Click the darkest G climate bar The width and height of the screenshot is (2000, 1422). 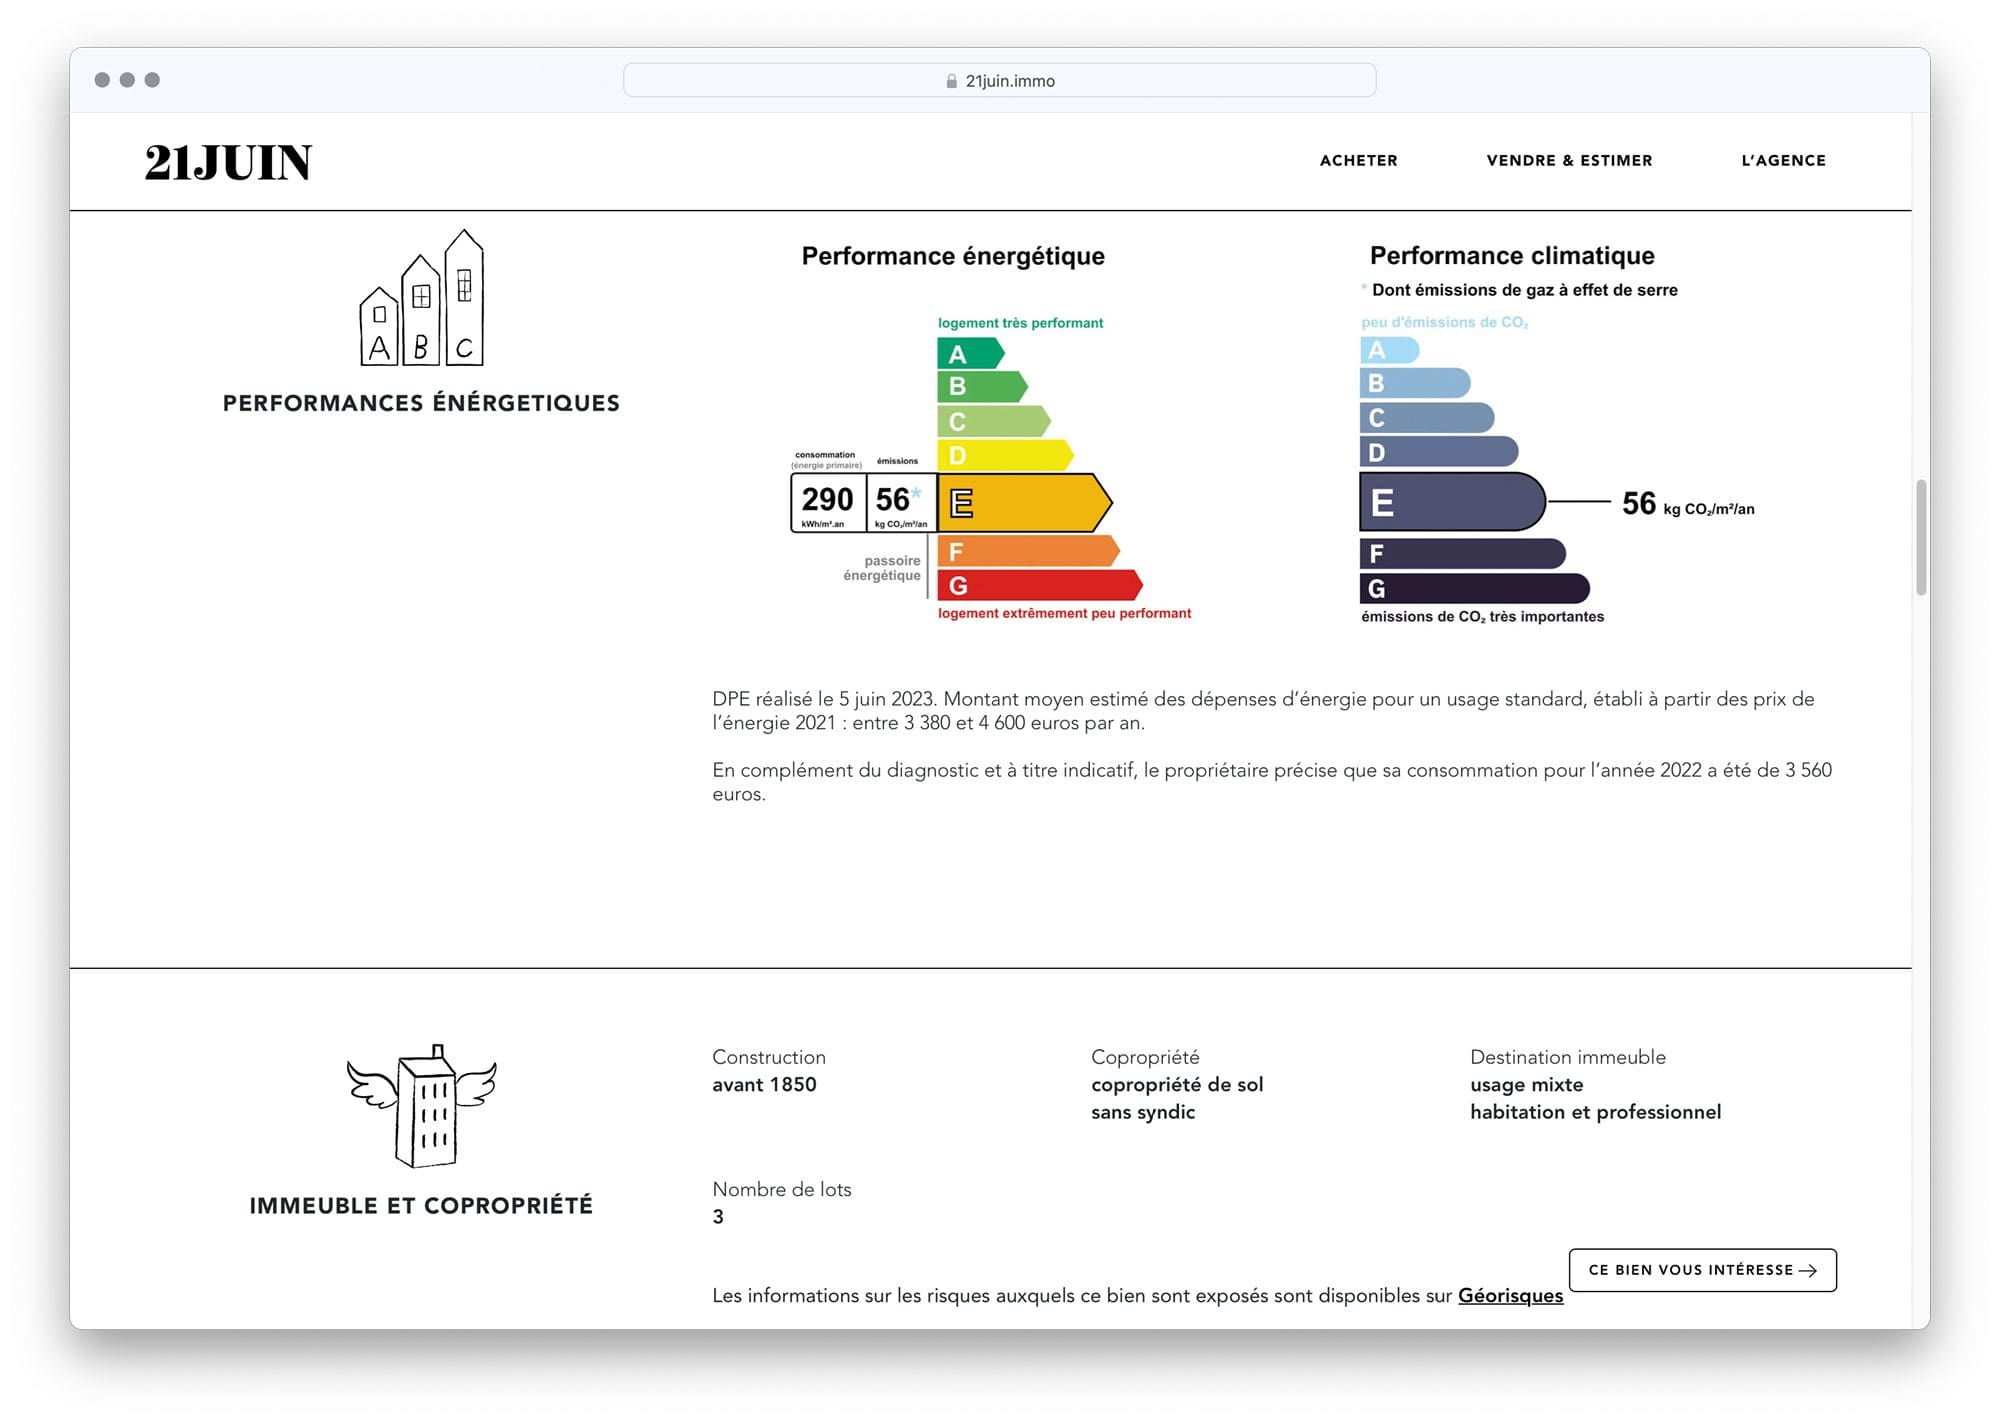[1475, 588]
